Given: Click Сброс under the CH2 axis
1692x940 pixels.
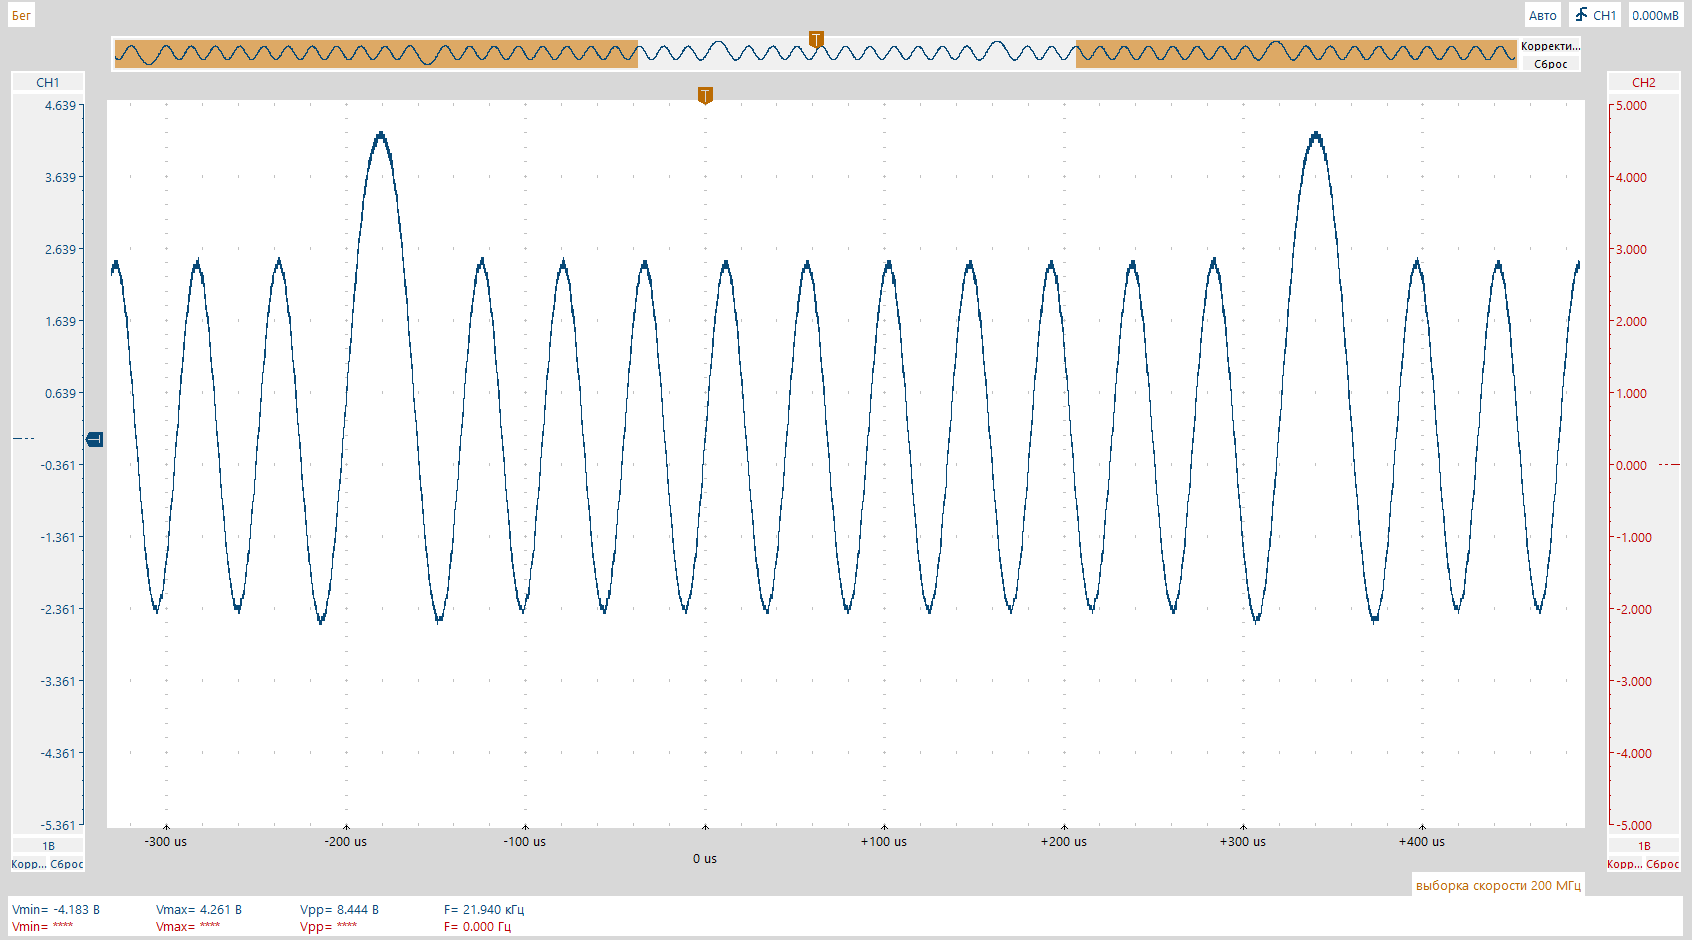Looking at the screenshot, I should [1663, 864].
